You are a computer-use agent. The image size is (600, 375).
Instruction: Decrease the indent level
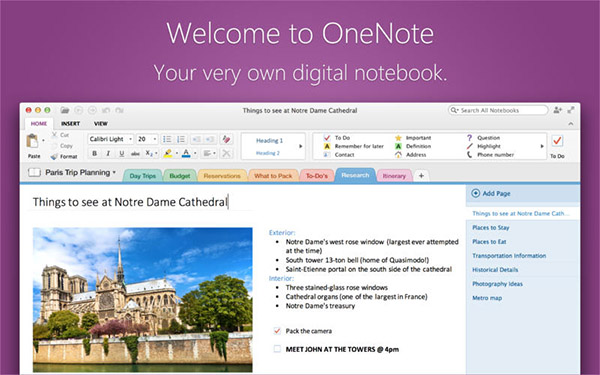196,139
